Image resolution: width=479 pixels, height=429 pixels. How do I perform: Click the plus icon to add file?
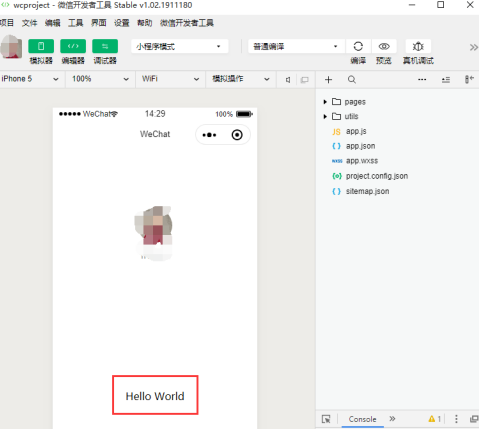(x=328, y=80)
